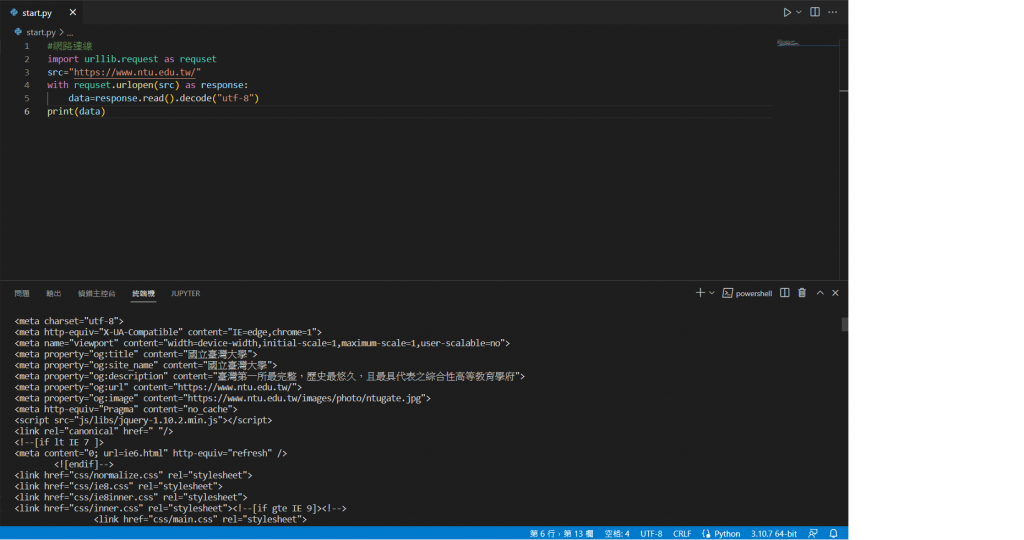This screenshot has width=1024, height=540.
Task: Split the terminal pane
Action: pos(785,293)
